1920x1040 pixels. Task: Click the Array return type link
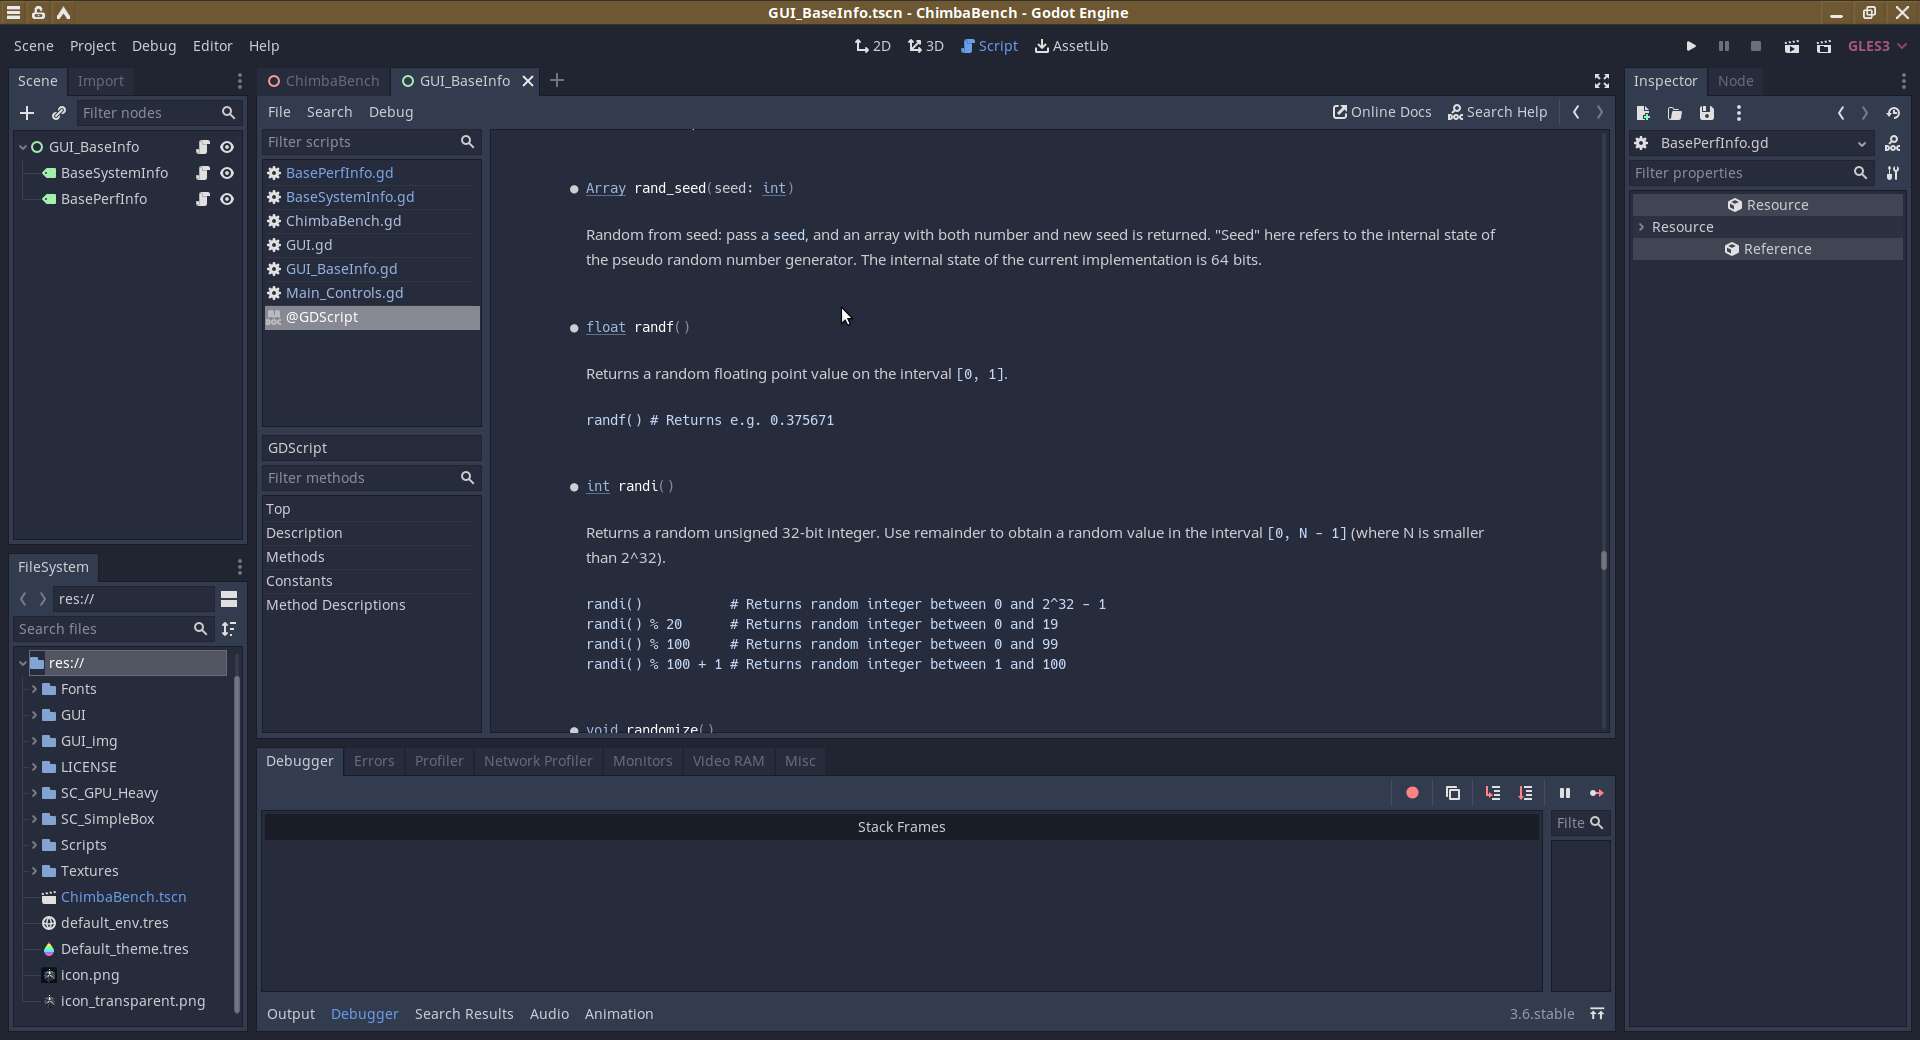tap(605, 188)
